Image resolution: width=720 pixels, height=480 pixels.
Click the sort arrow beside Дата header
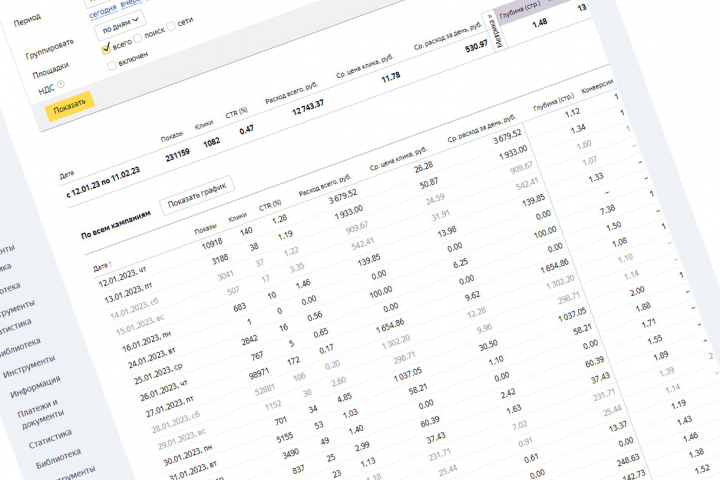pyautogui.click(x=110, y=264)
